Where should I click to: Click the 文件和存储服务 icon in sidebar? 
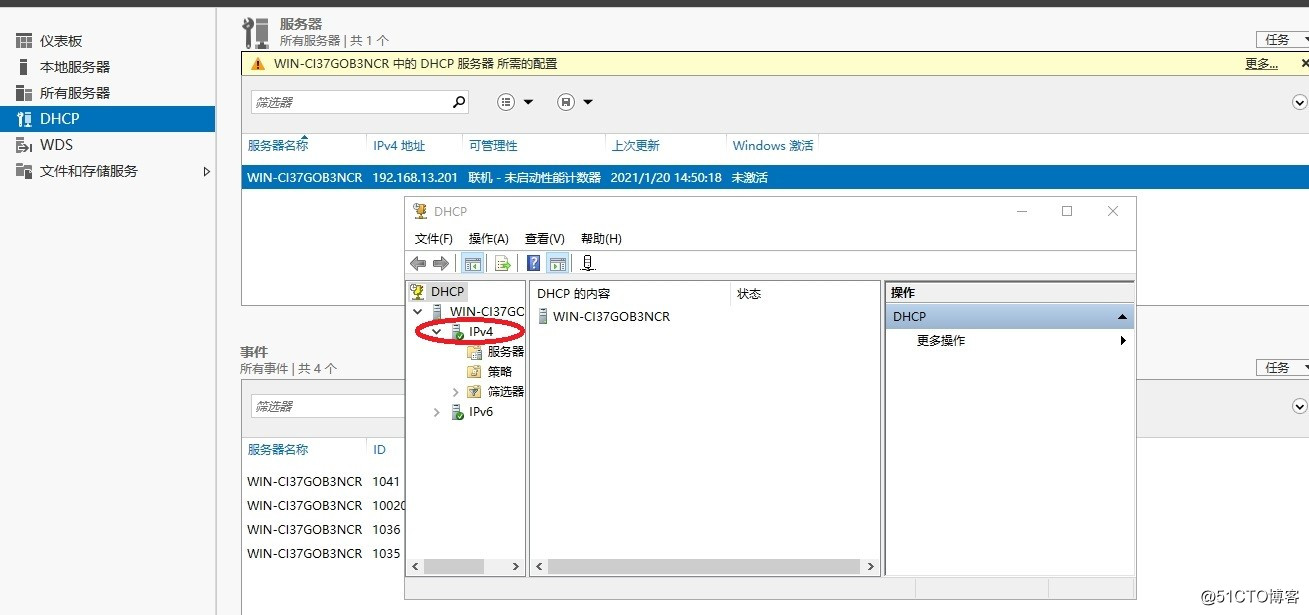(x=24, y=171)
